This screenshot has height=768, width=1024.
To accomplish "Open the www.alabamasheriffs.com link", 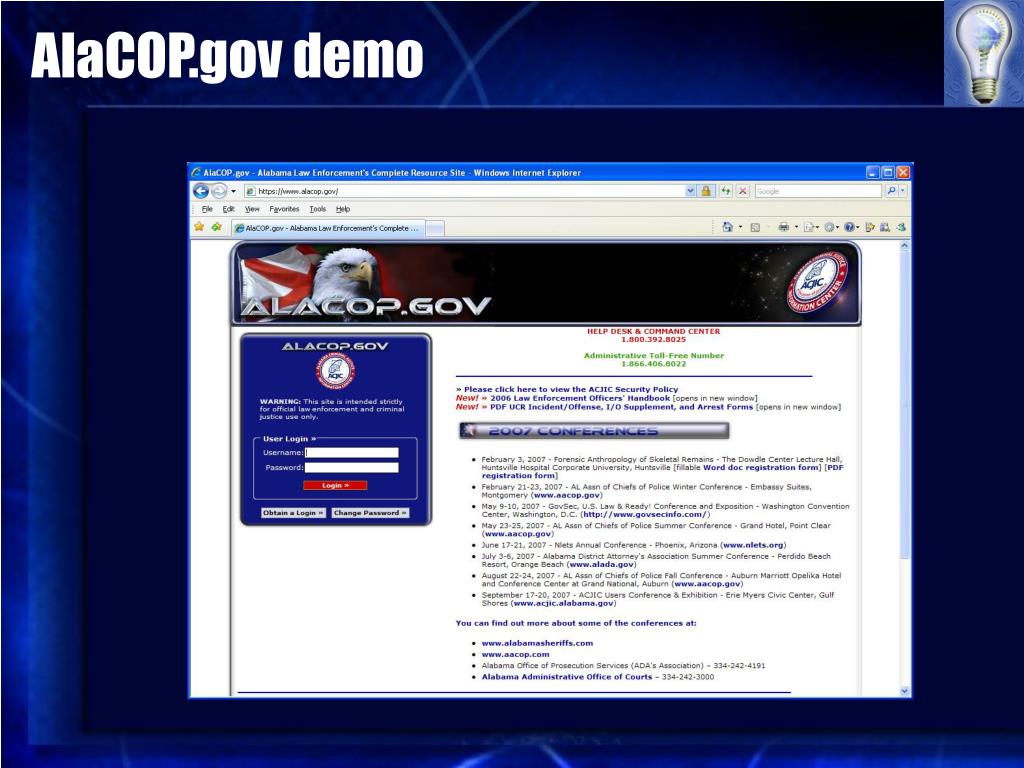I will [537, 643].
